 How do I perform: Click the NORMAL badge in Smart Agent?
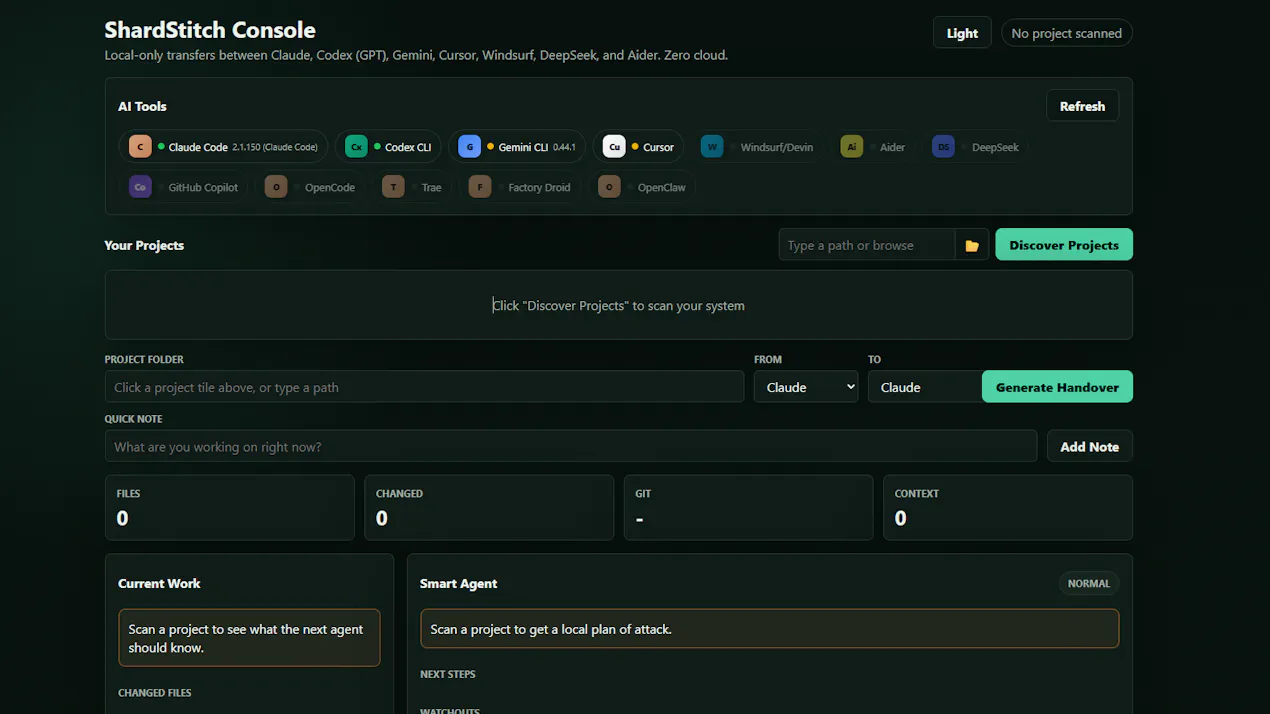pos(1088,583)
